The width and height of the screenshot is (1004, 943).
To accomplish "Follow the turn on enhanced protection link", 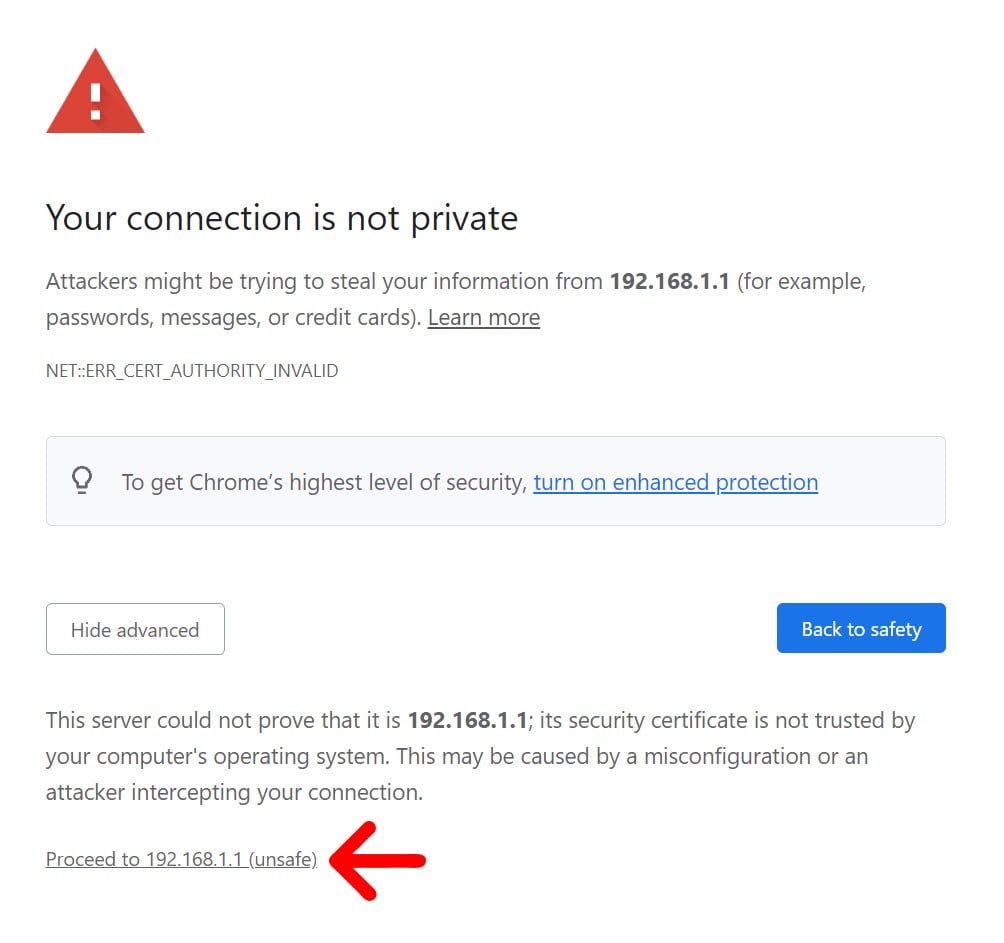I will [675, 482].
